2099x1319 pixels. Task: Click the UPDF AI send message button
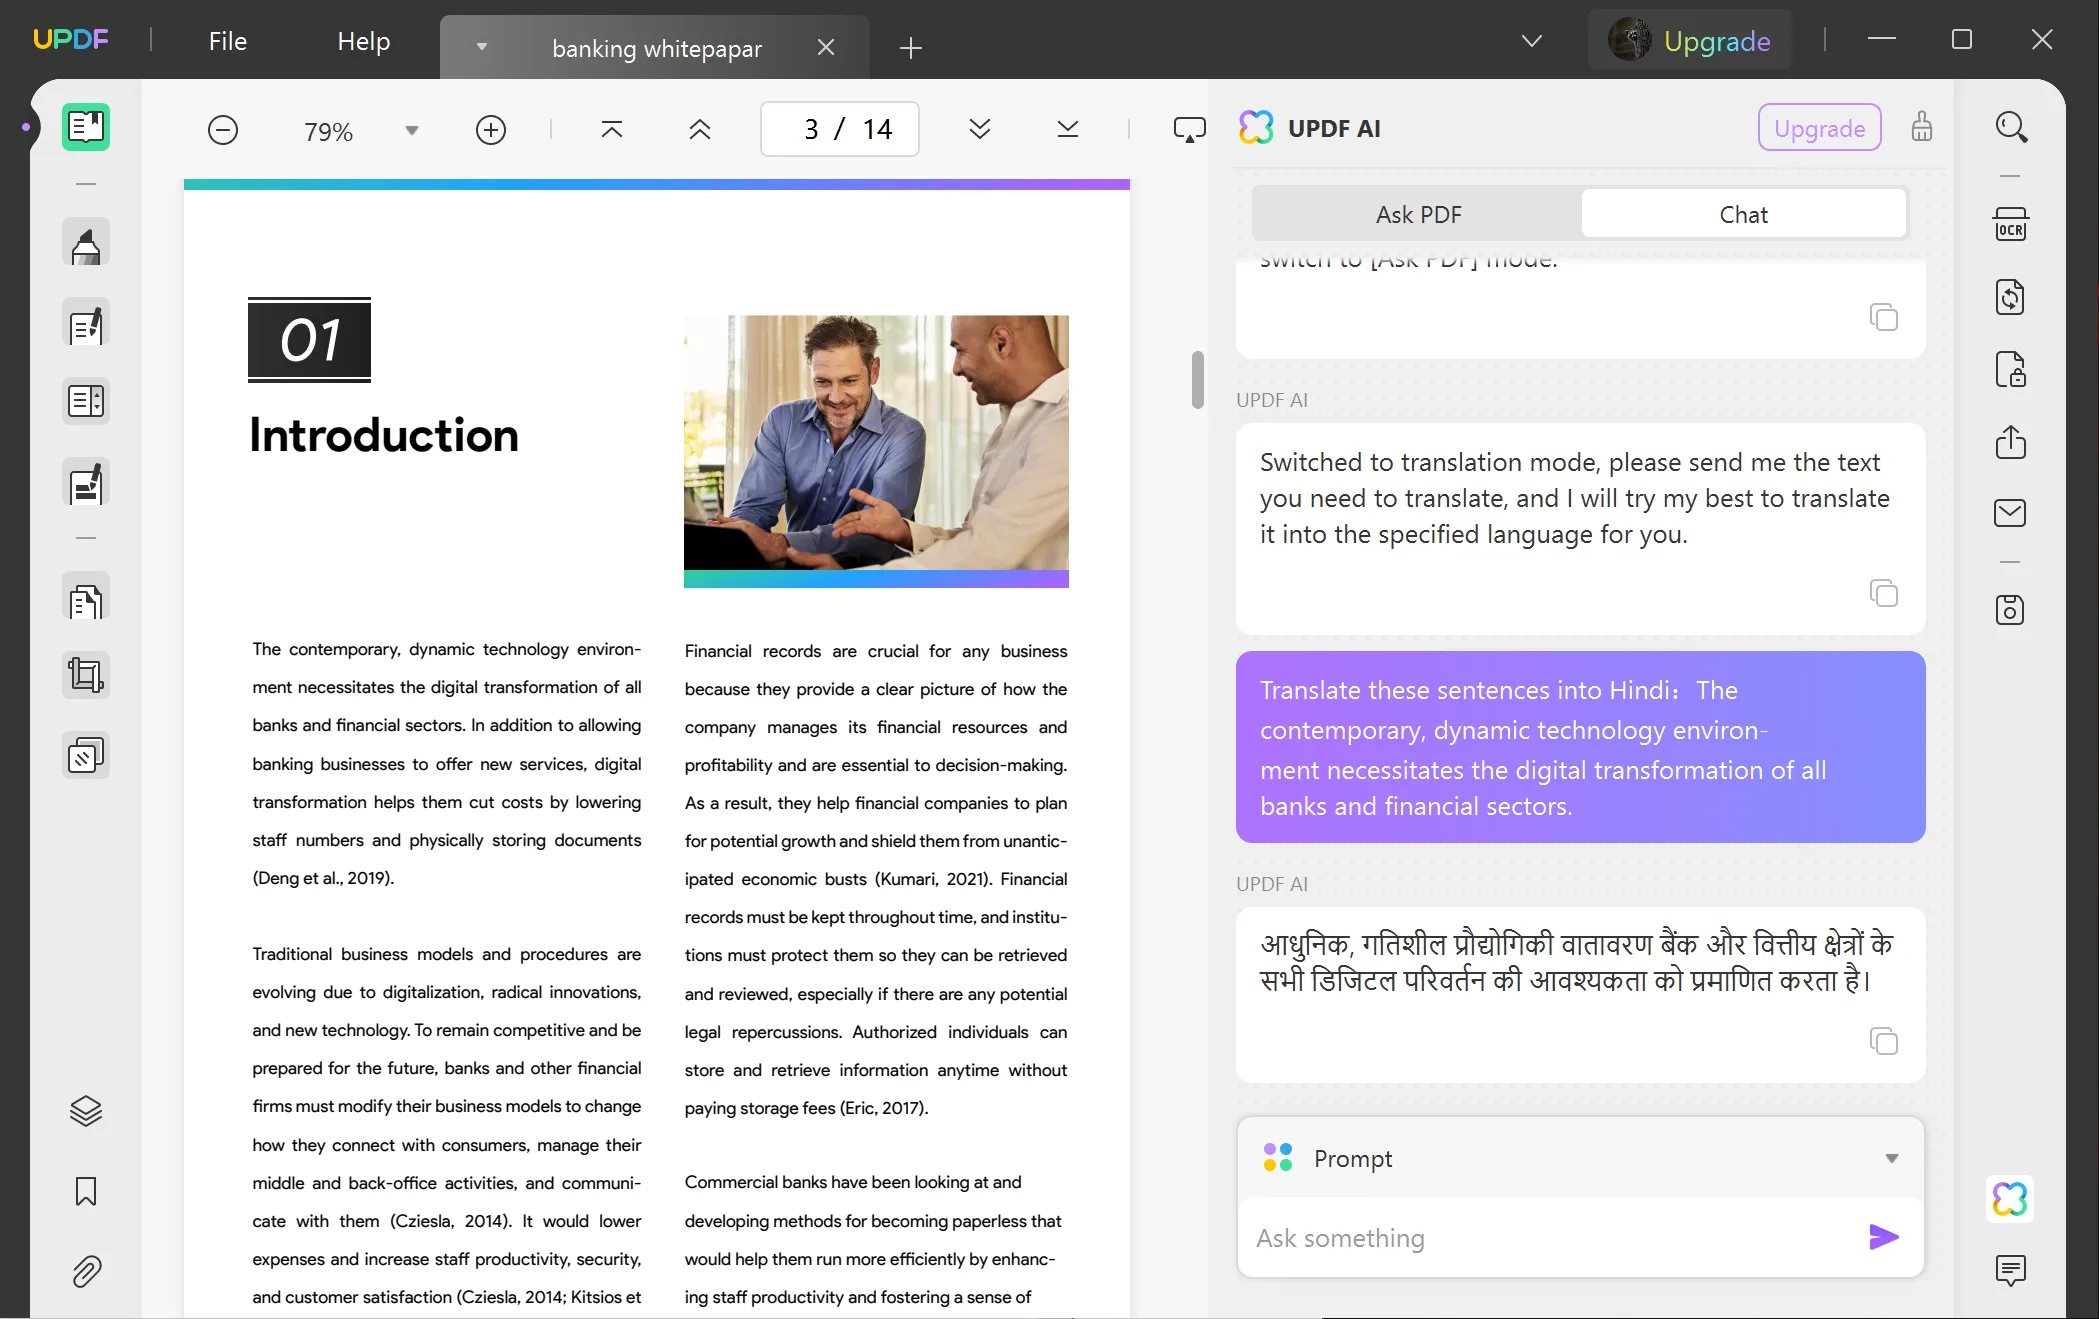1883,1237
